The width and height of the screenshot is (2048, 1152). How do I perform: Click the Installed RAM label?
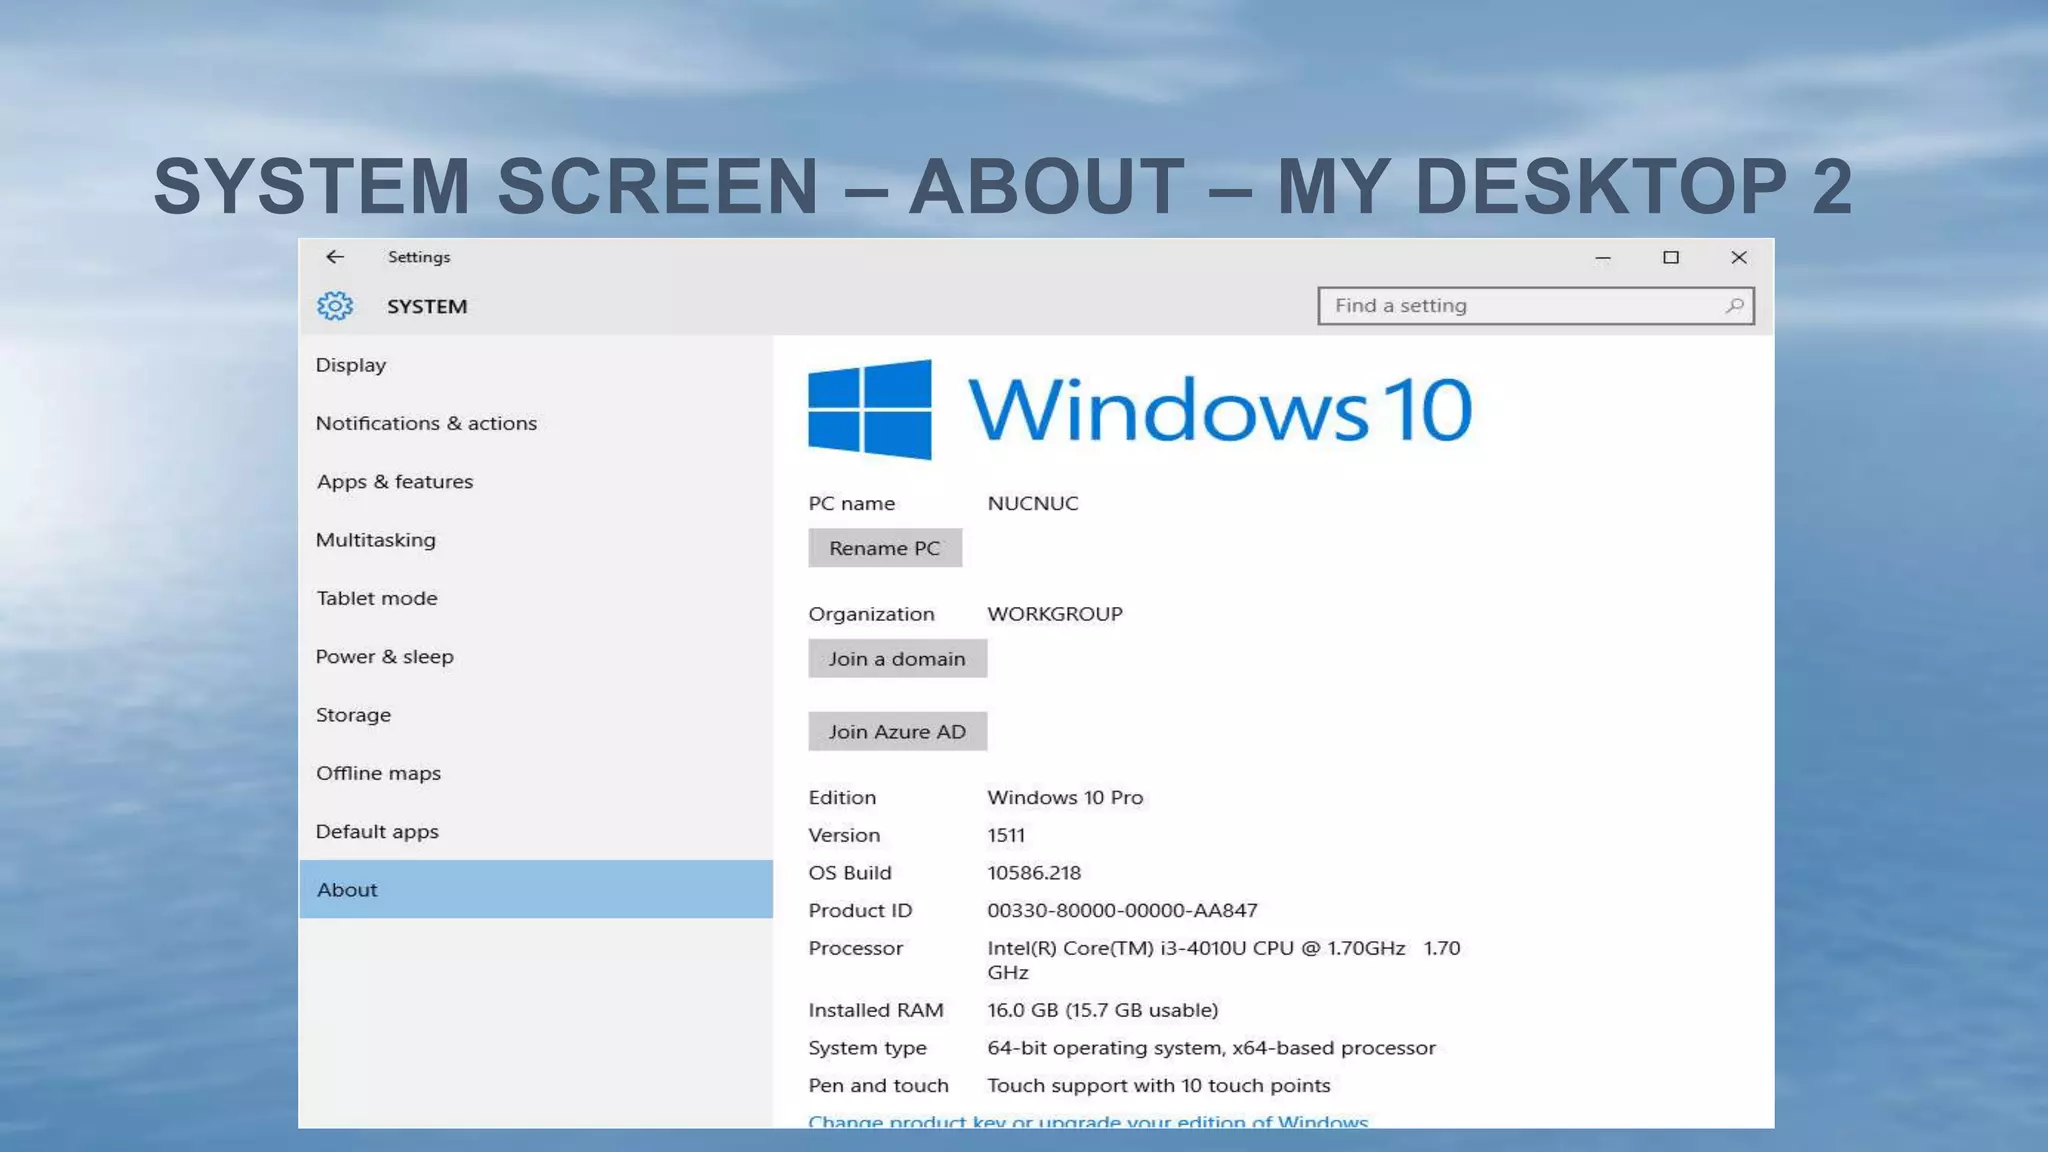pyautogui.click(x=876, y=1011)
